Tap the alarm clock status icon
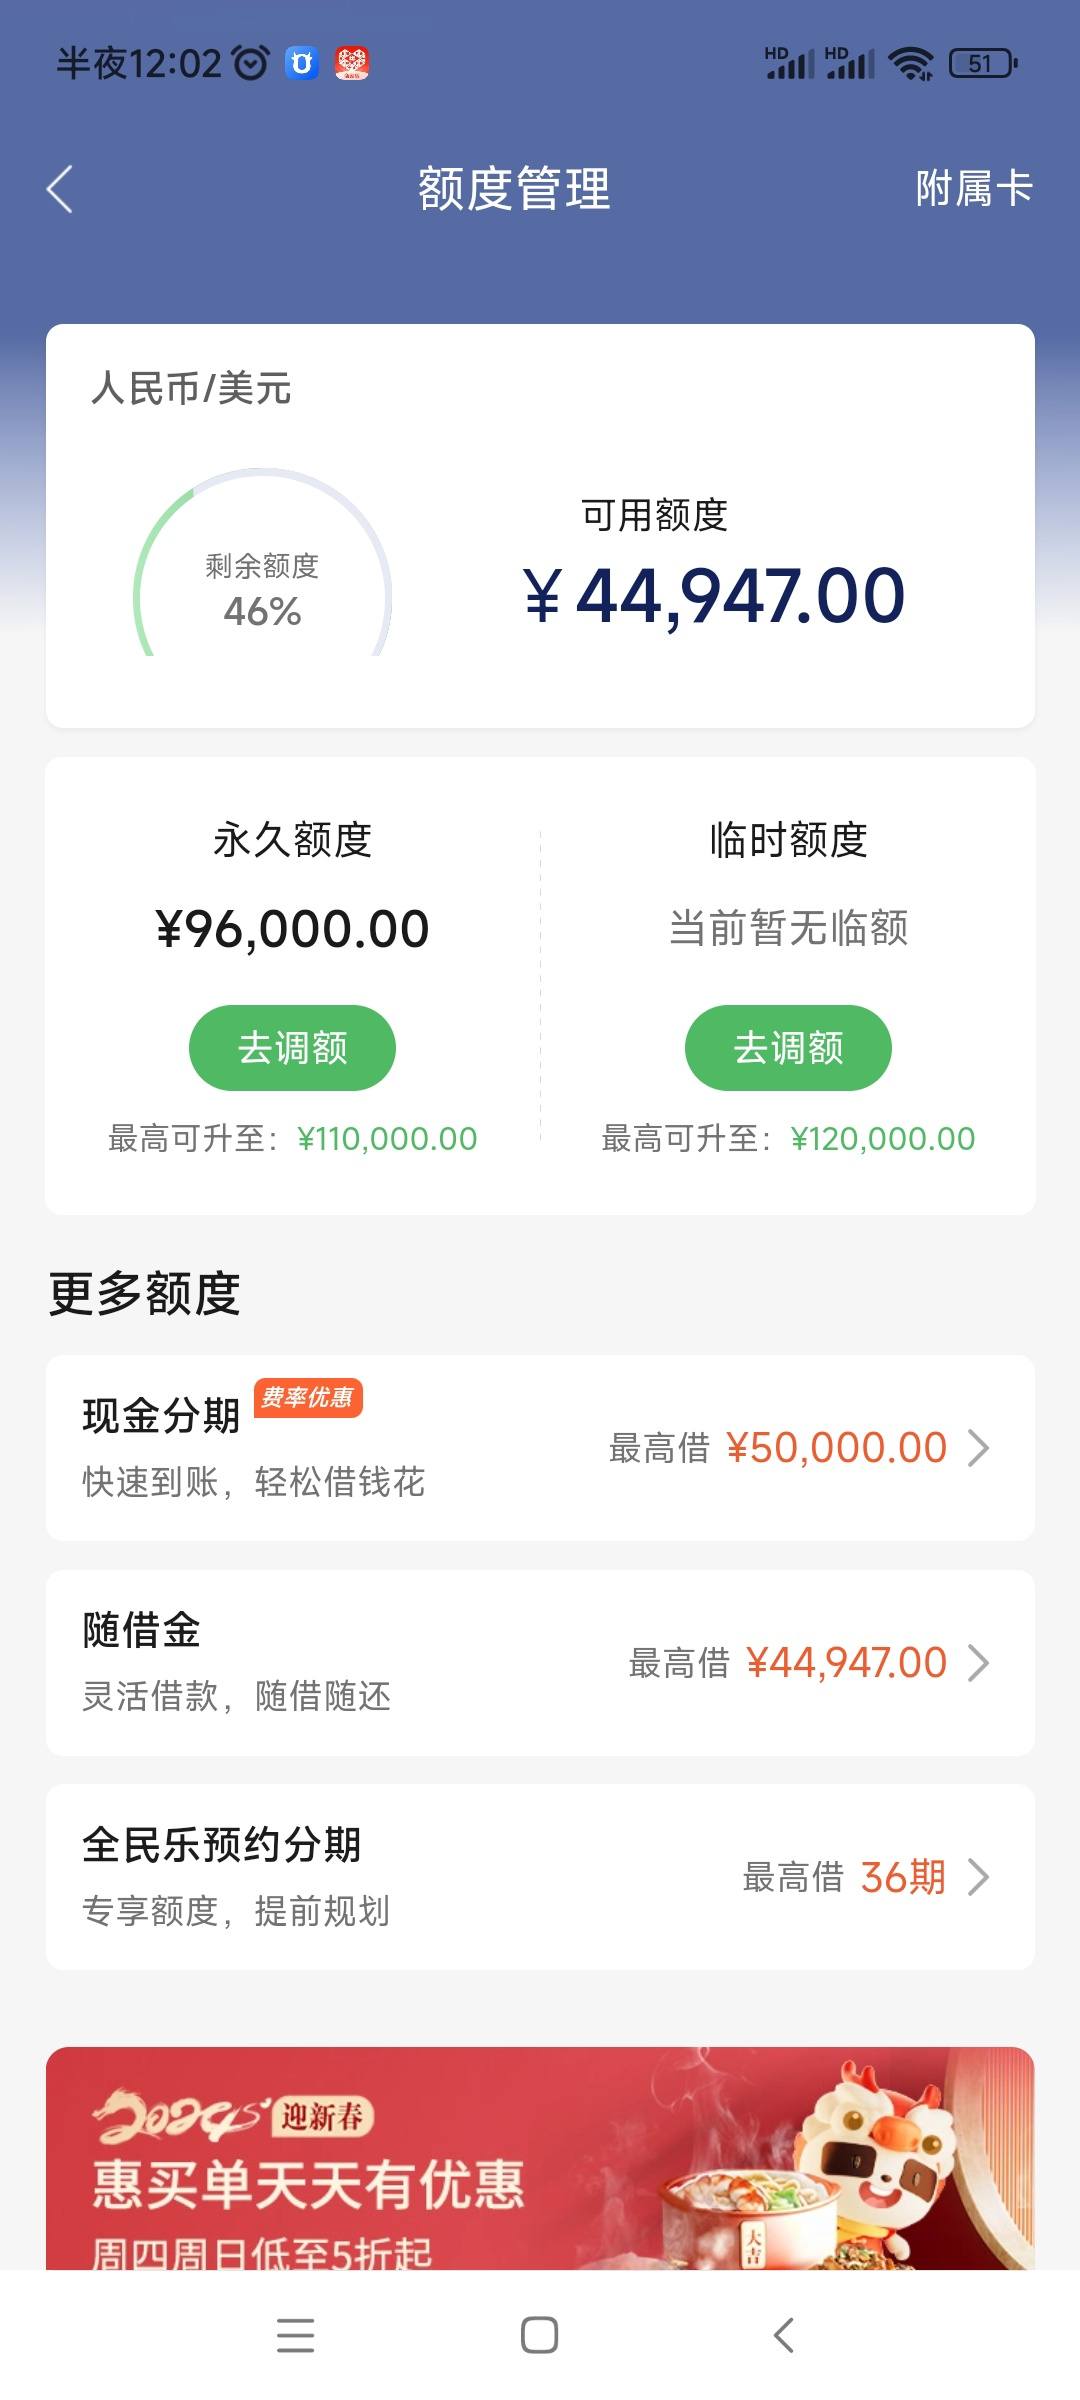The width and height of the screenshot is (1080, 2400). (x=251, y=63)
